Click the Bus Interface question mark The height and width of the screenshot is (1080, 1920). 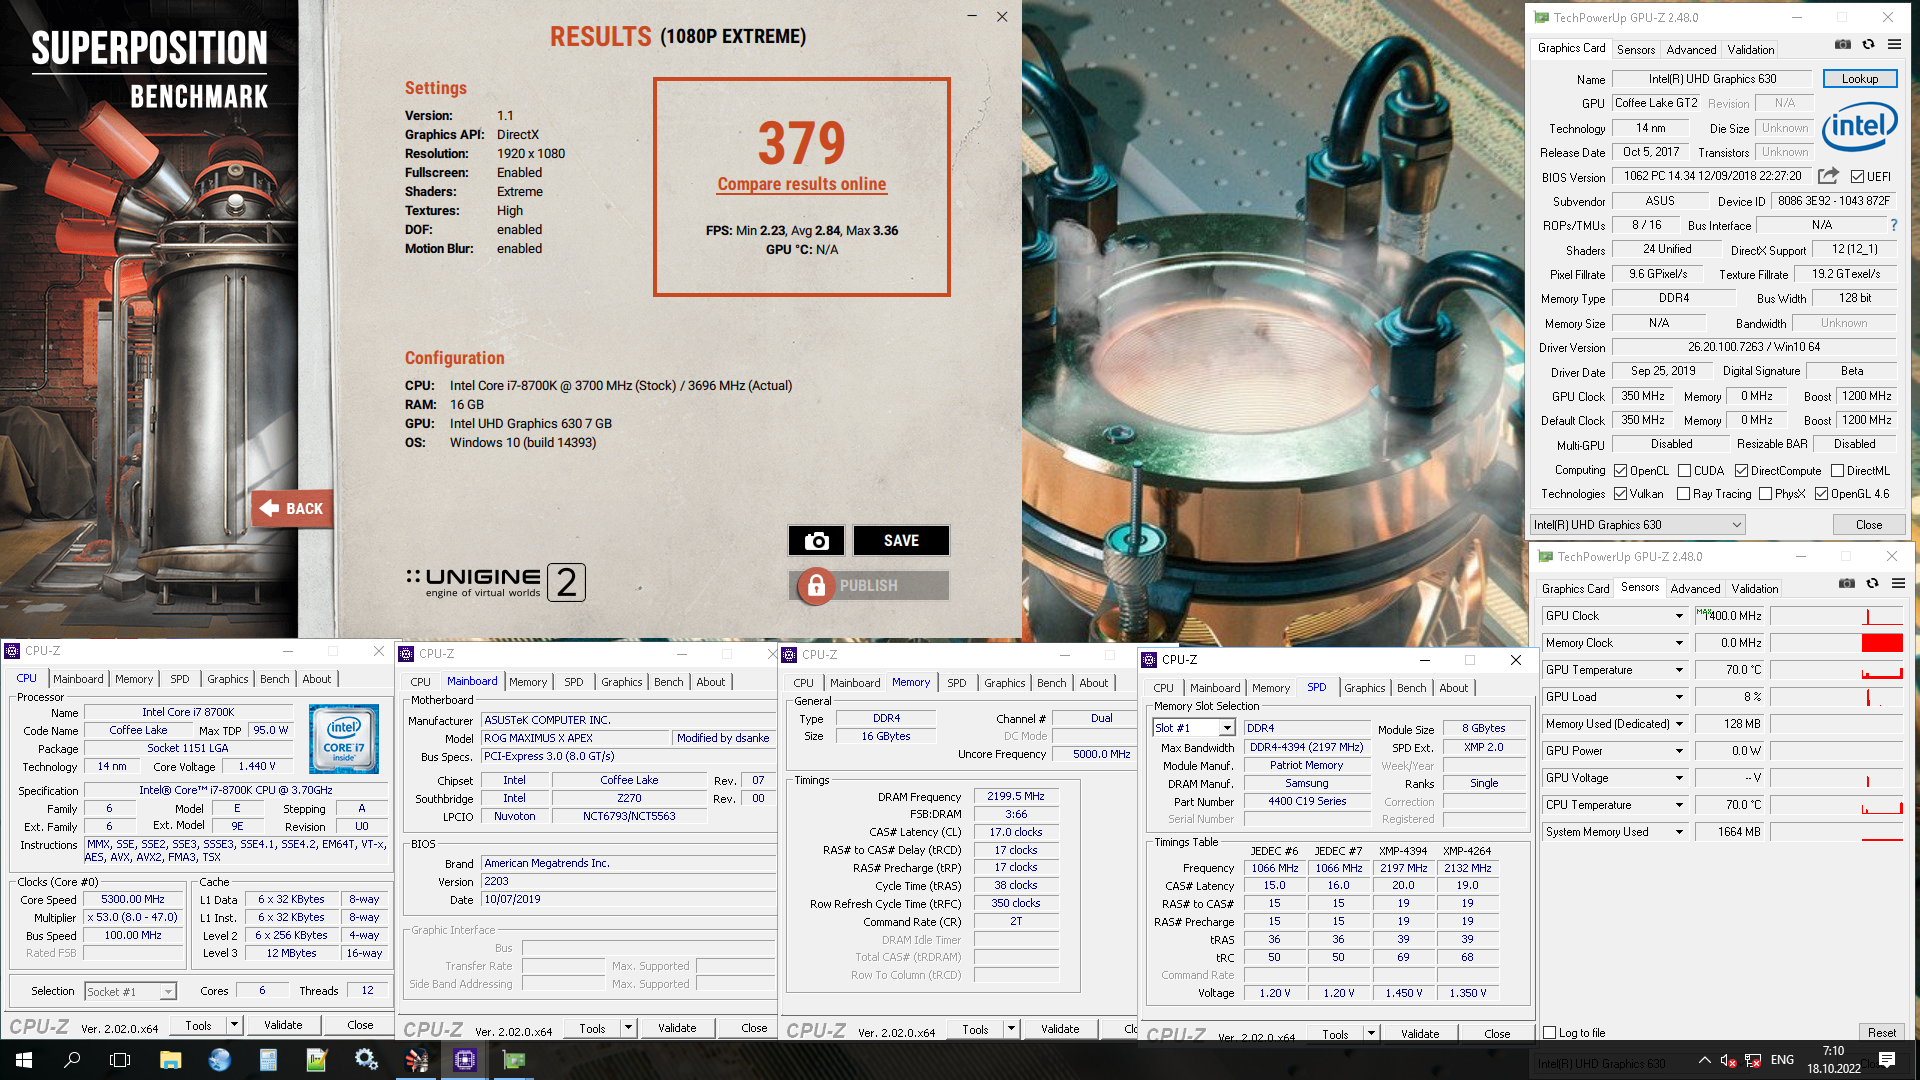[x=1893, y=225]
